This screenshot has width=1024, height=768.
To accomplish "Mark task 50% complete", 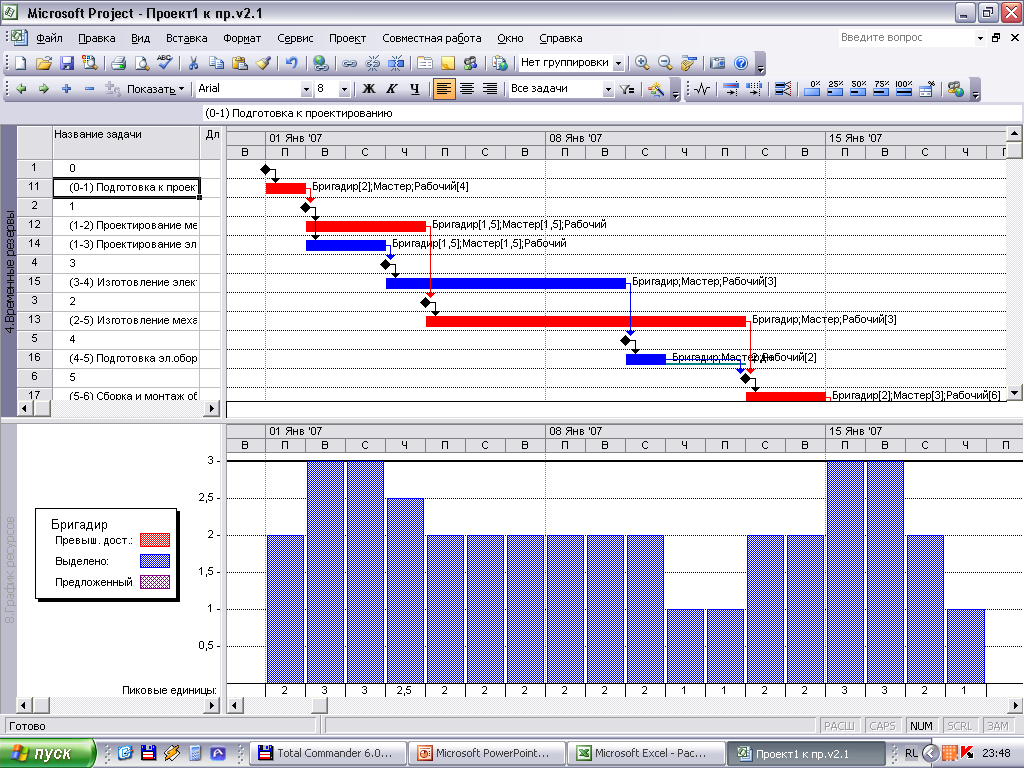I will point(858,88).
